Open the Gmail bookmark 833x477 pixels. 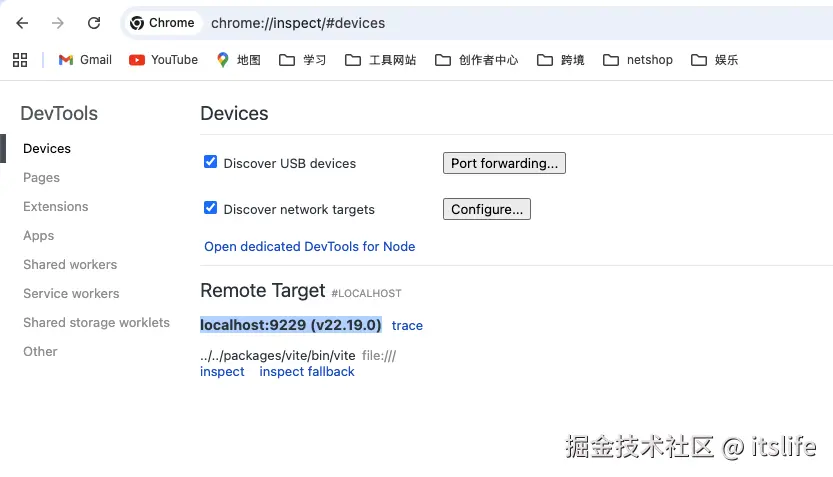pos(85,60)
